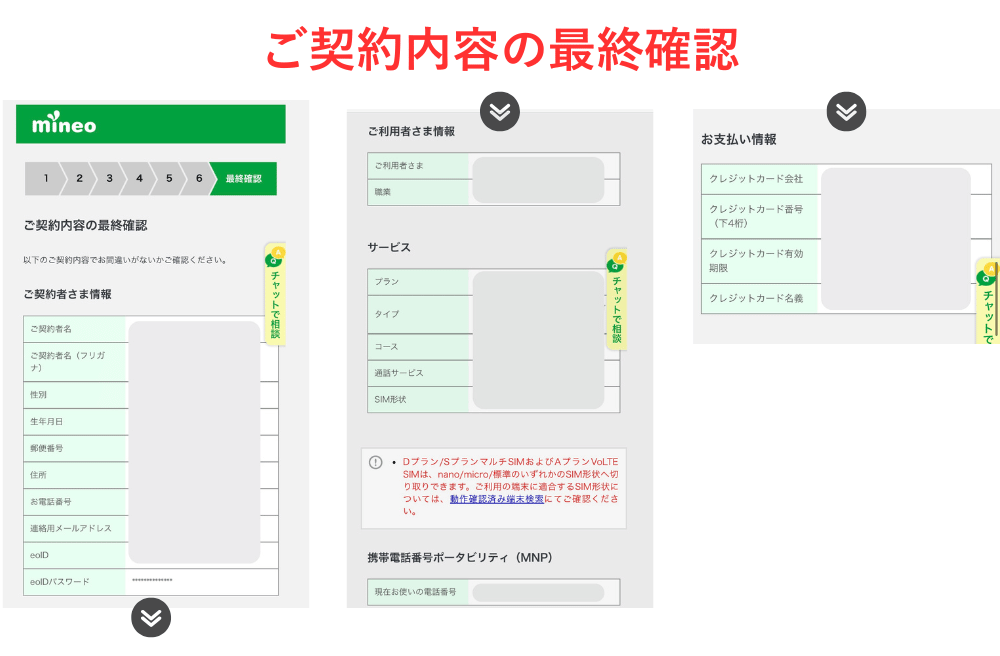Click the info icon in the SIM notice
Viewport: 1000px width, 656px height.
tap(376, 462)
